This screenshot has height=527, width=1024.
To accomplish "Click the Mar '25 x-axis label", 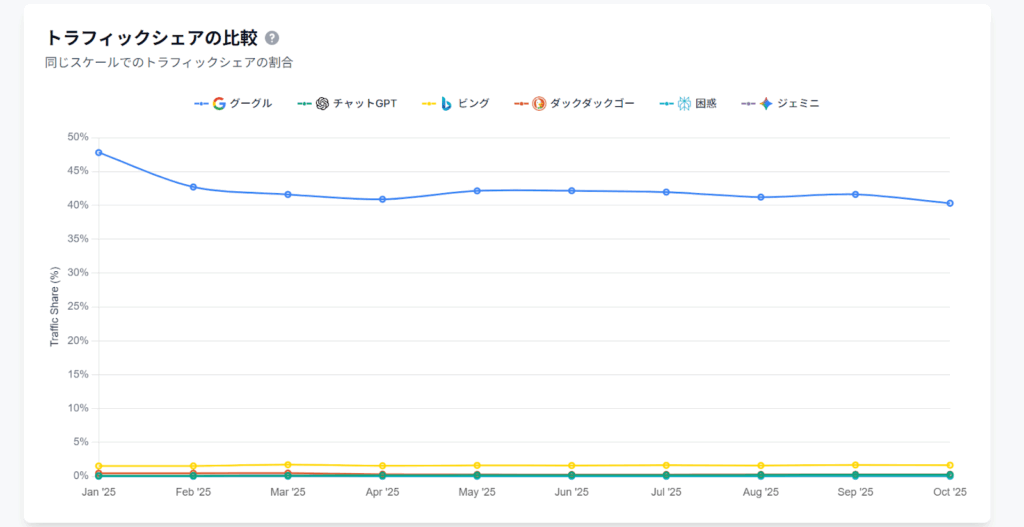I will tap(288, 492).
